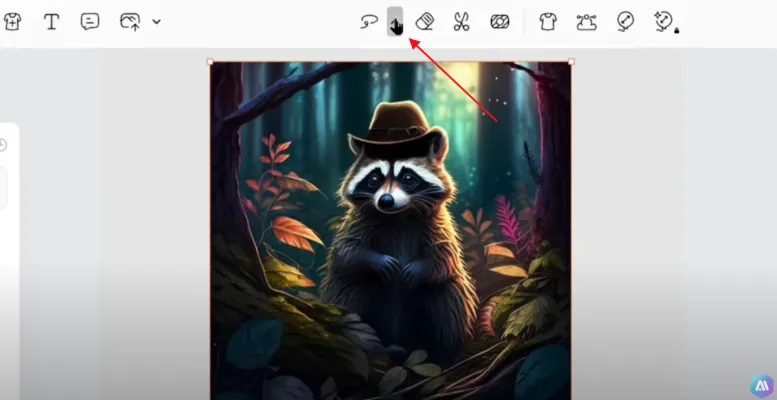The width and height of the screenshot is (777, 400).
Task: Select the Text tool
Action: [51, 21]
